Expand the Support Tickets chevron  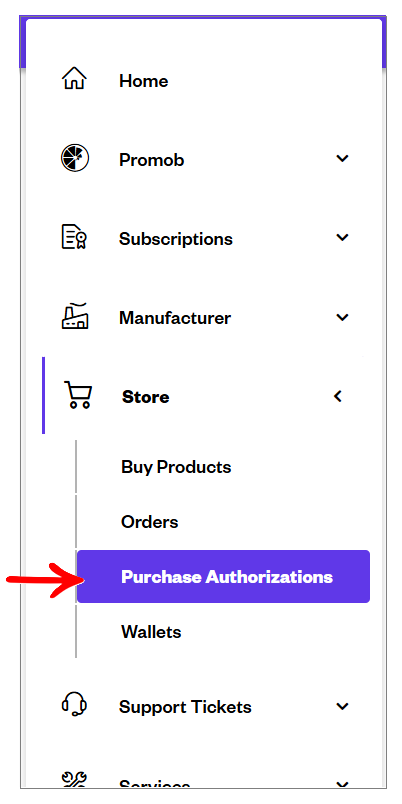point(343,707)
